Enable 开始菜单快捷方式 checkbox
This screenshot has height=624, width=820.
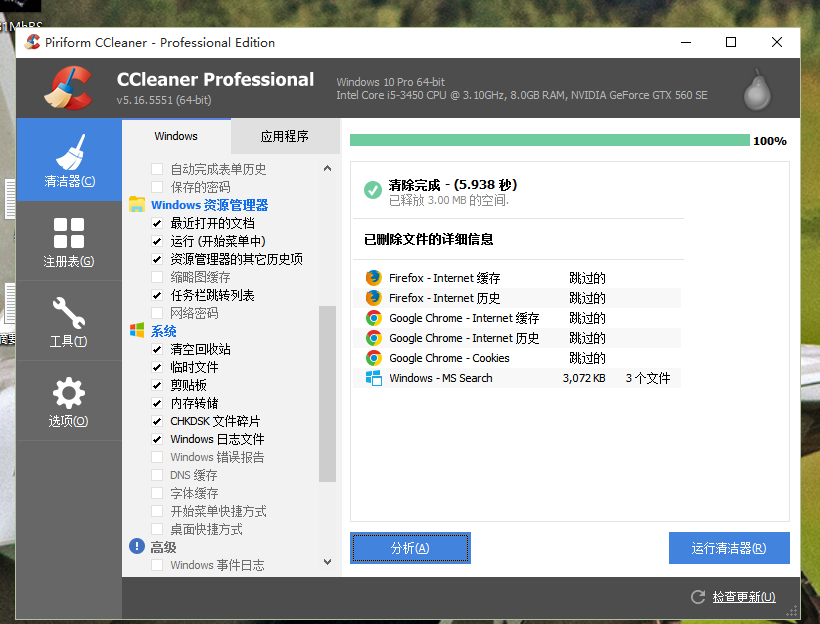tap(157, 510)
